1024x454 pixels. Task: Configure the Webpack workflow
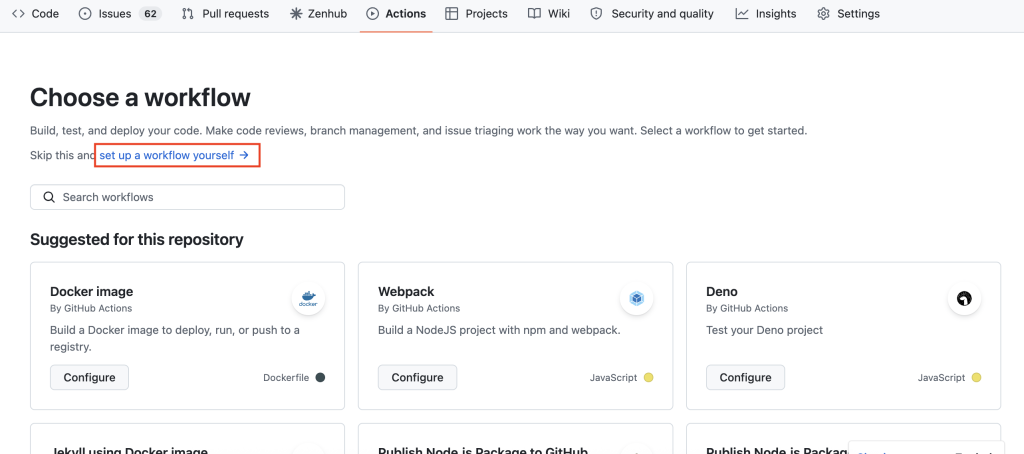click(x=417, y=378)
